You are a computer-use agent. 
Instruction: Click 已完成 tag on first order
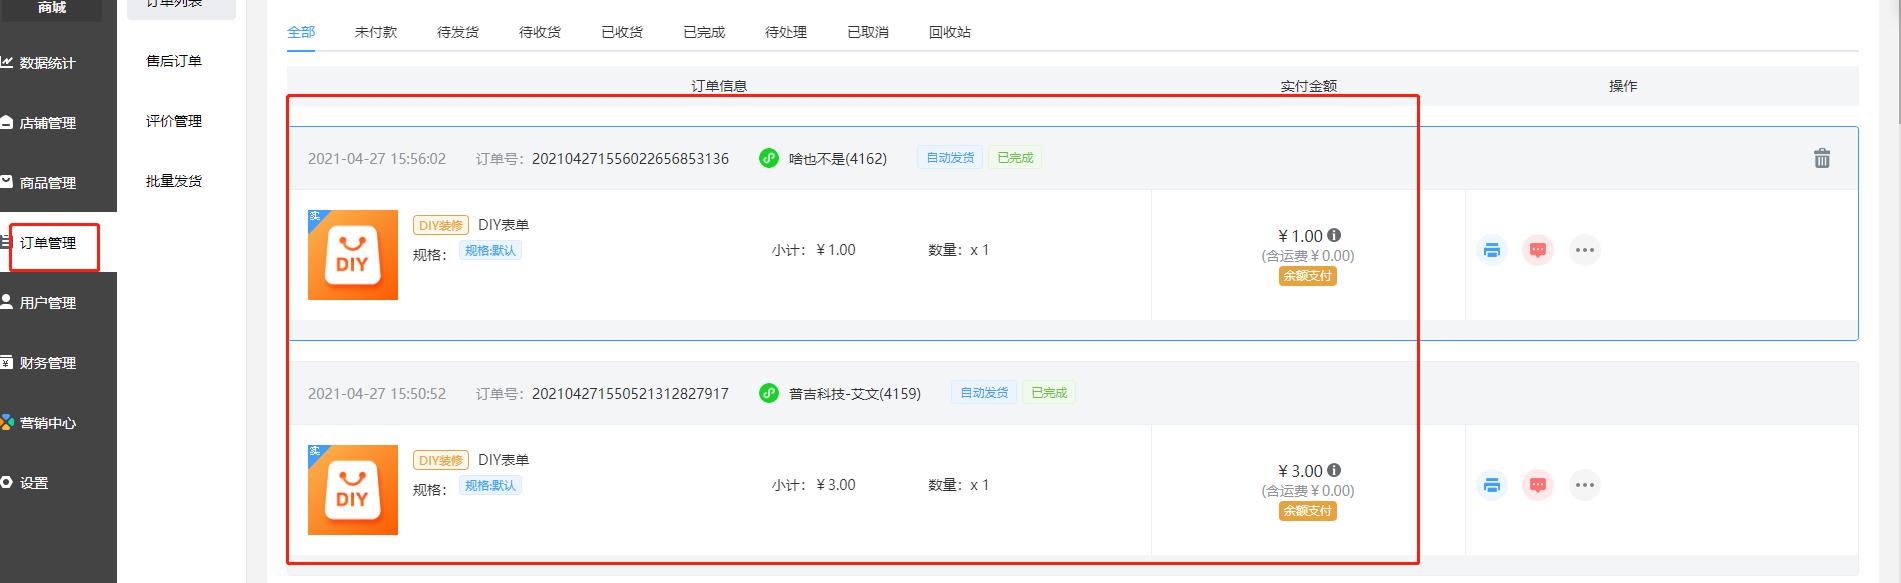click(x=1015, y=158)
